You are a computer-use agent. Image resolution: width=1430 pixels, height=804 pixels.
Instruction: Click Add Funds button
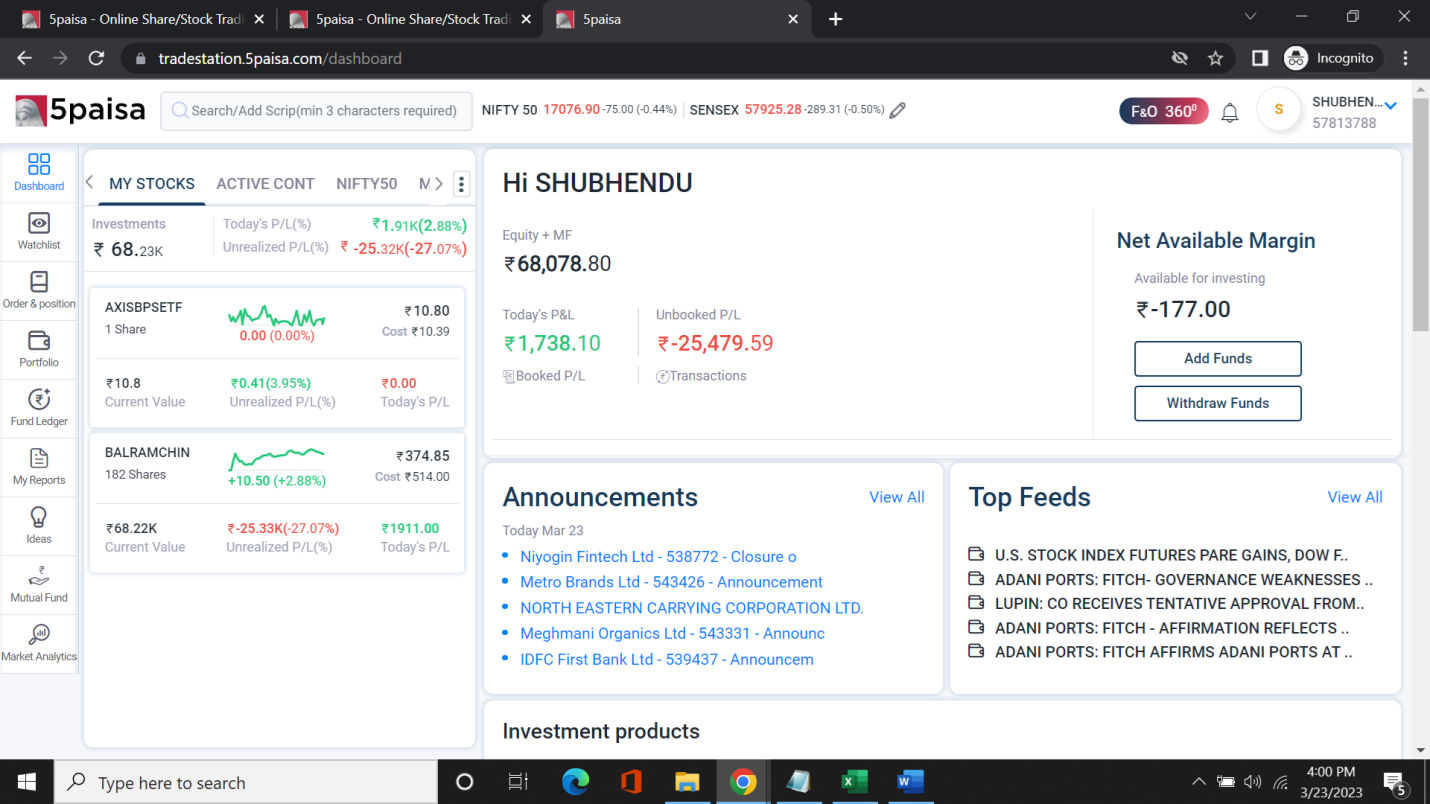point(1218,358)
